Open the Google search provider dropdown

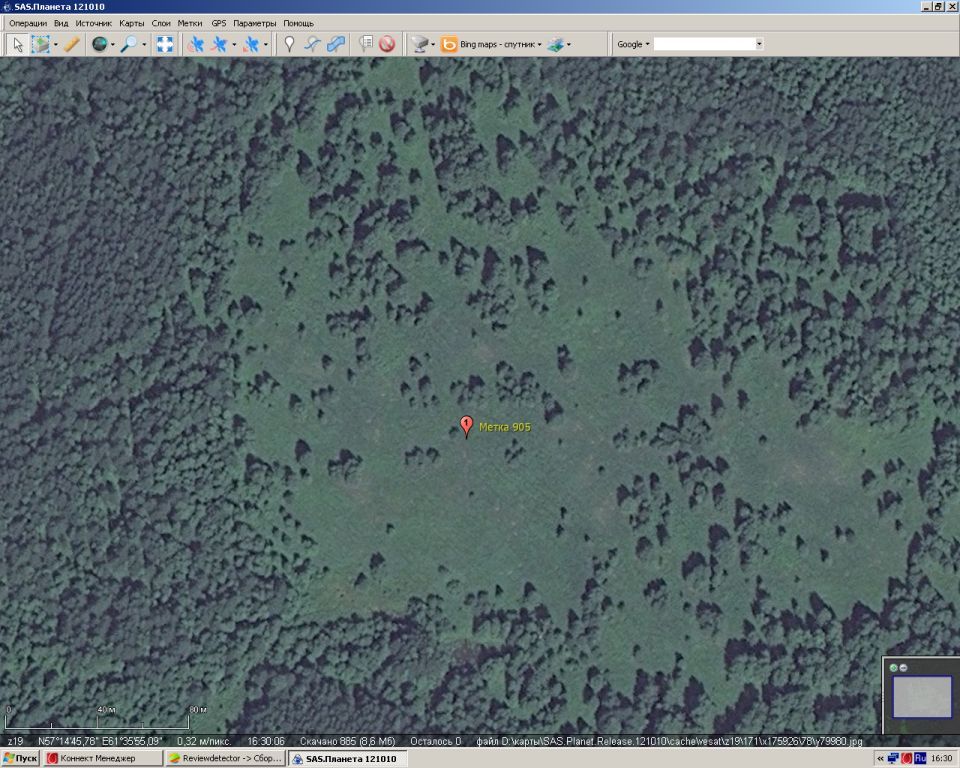[647, 44]
